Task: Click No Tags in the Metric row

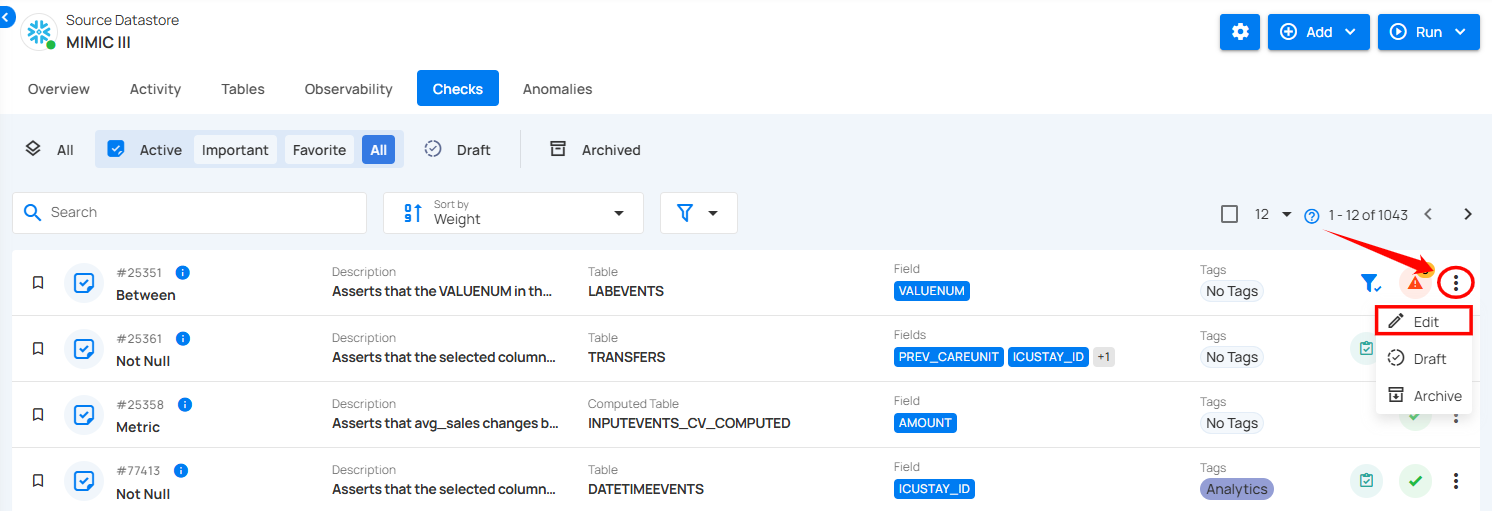Action: (x=1232, y=423)
